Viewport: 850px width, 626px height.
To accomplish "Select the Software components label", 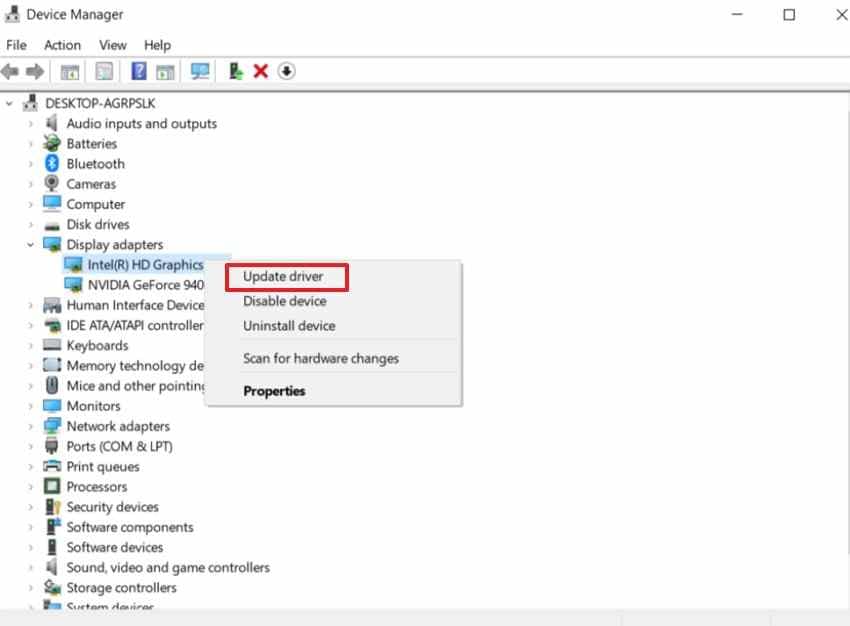I will [x=130, y=527].
